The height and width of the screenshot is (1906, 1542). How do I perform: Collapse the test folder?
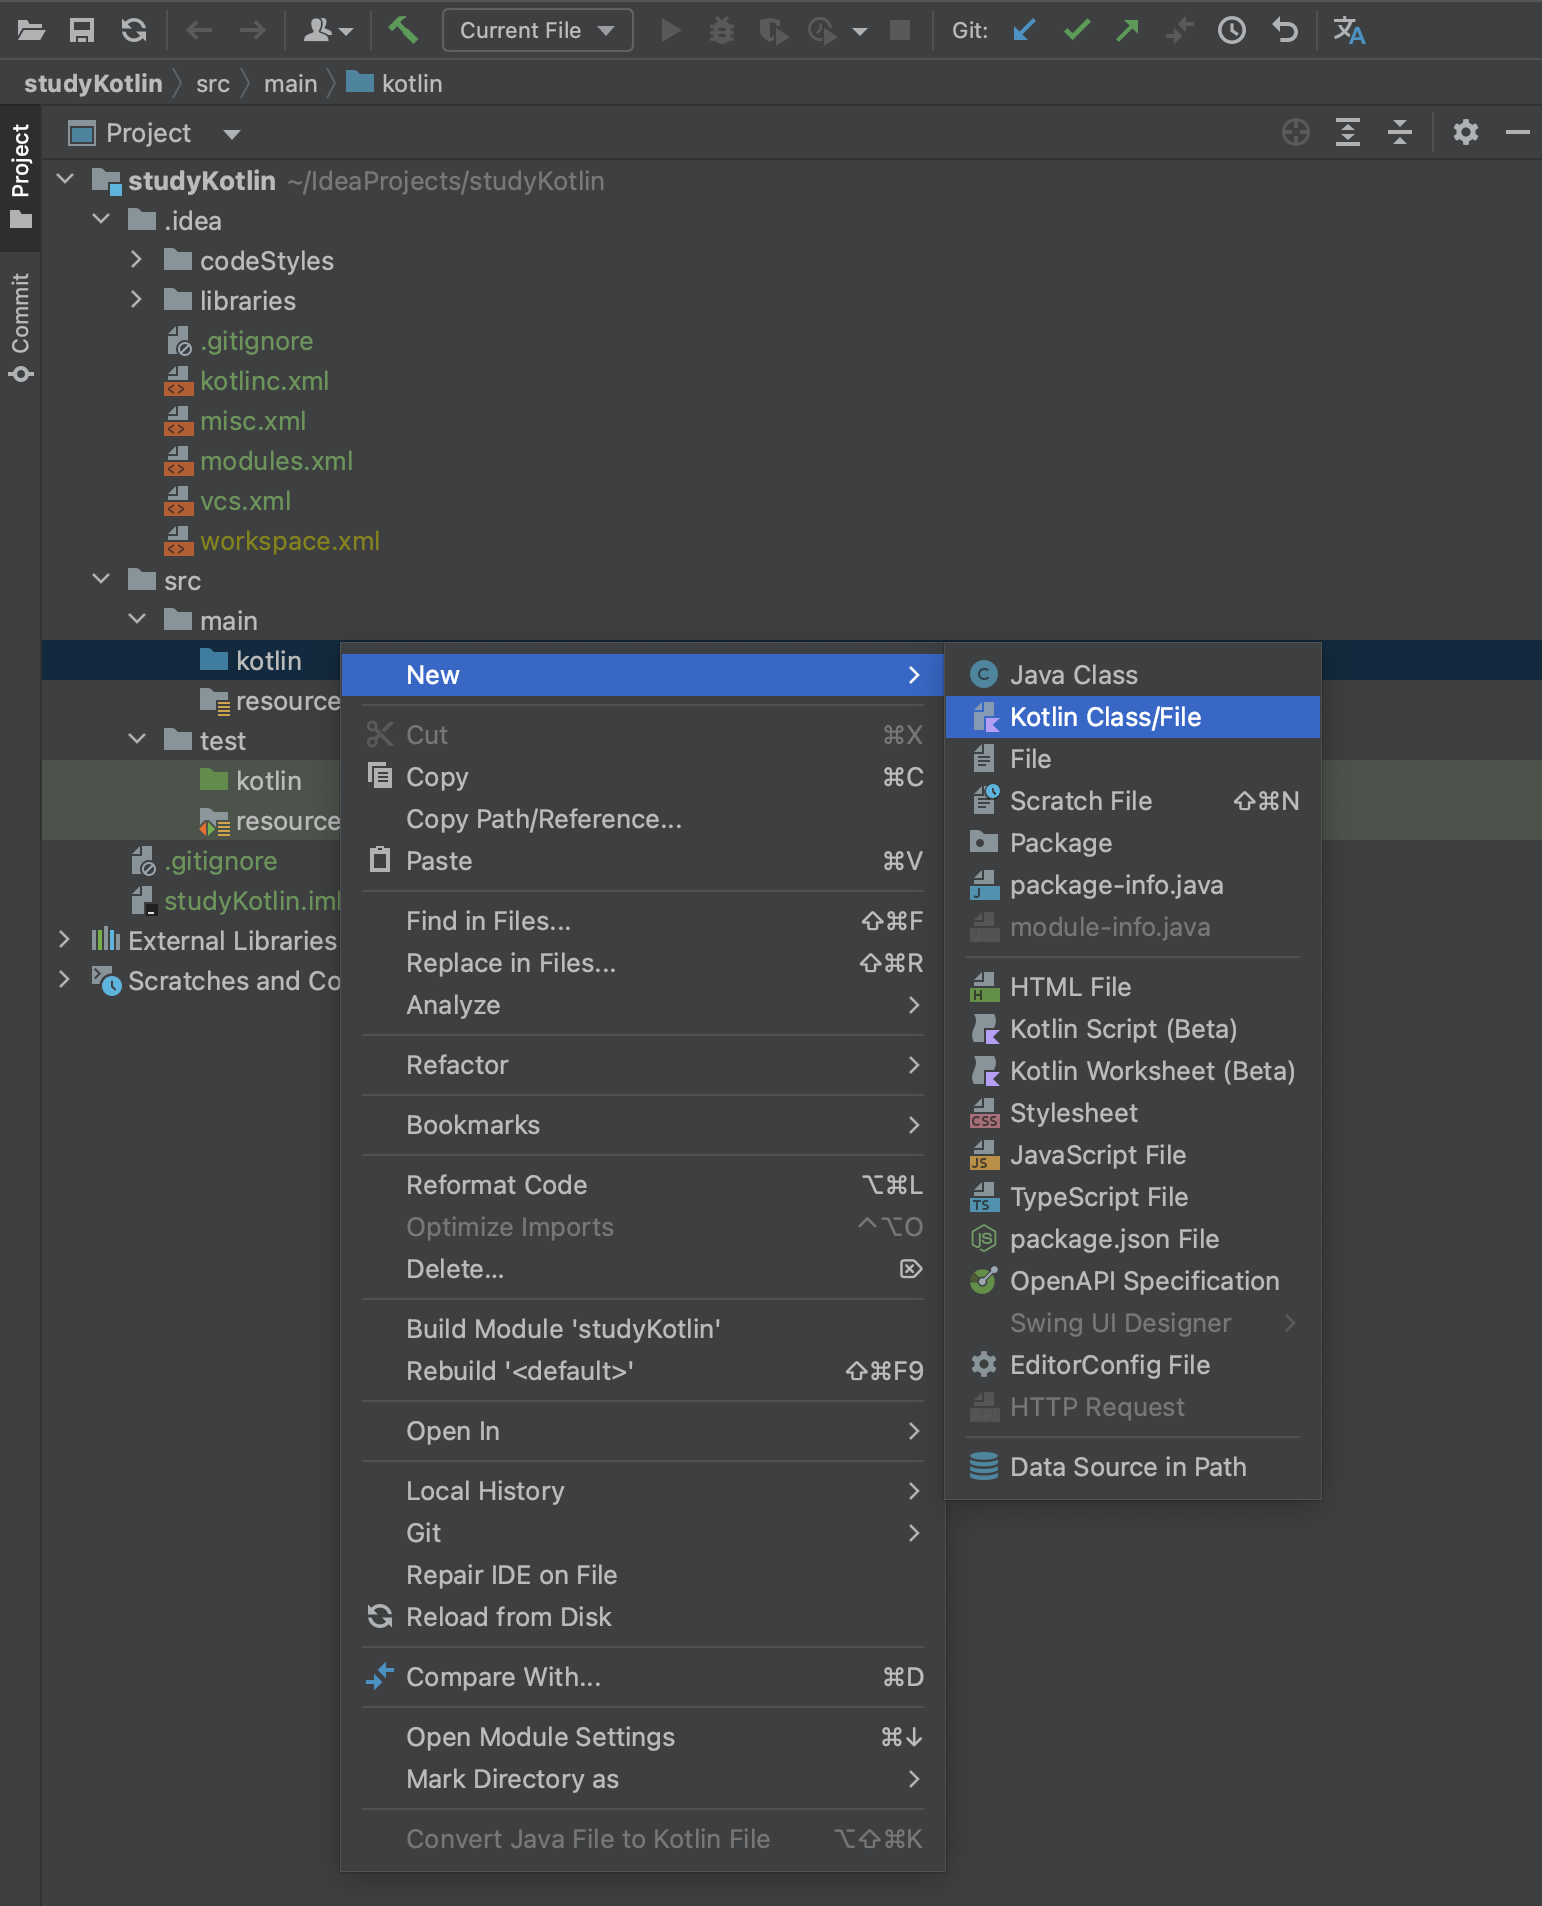pyautogui.click(x=137, y=740)
